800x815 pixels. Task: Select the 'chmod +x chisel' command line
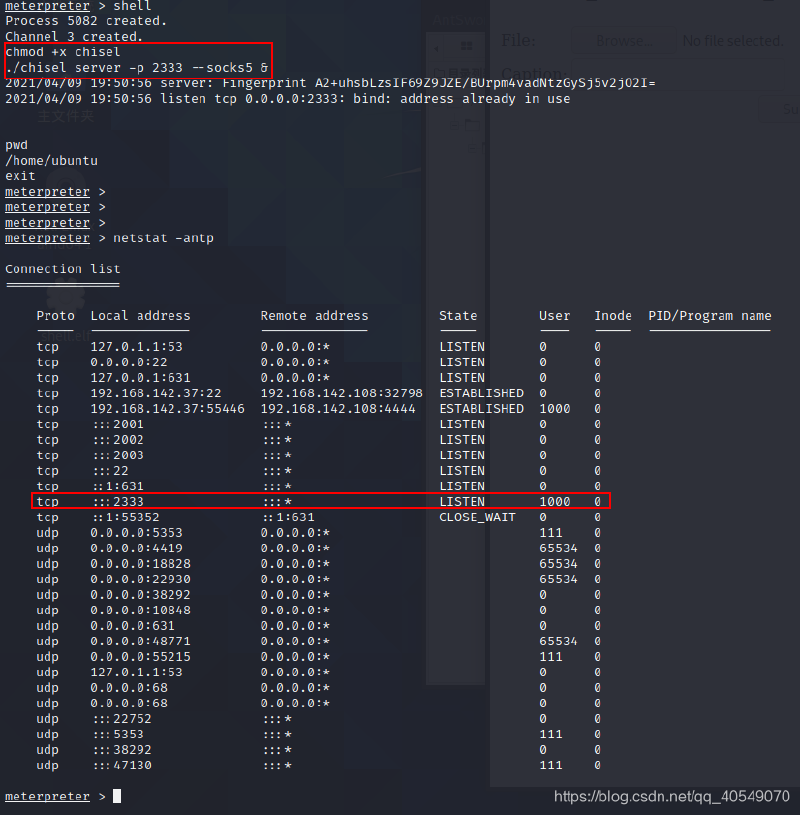tap(62, 52)
